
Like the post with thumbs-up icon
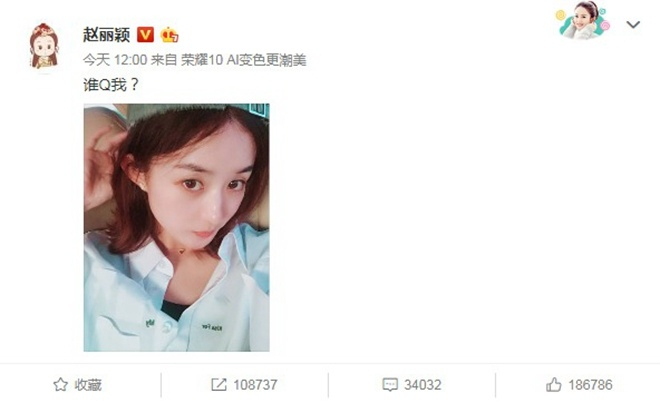[x=554, y=384]
